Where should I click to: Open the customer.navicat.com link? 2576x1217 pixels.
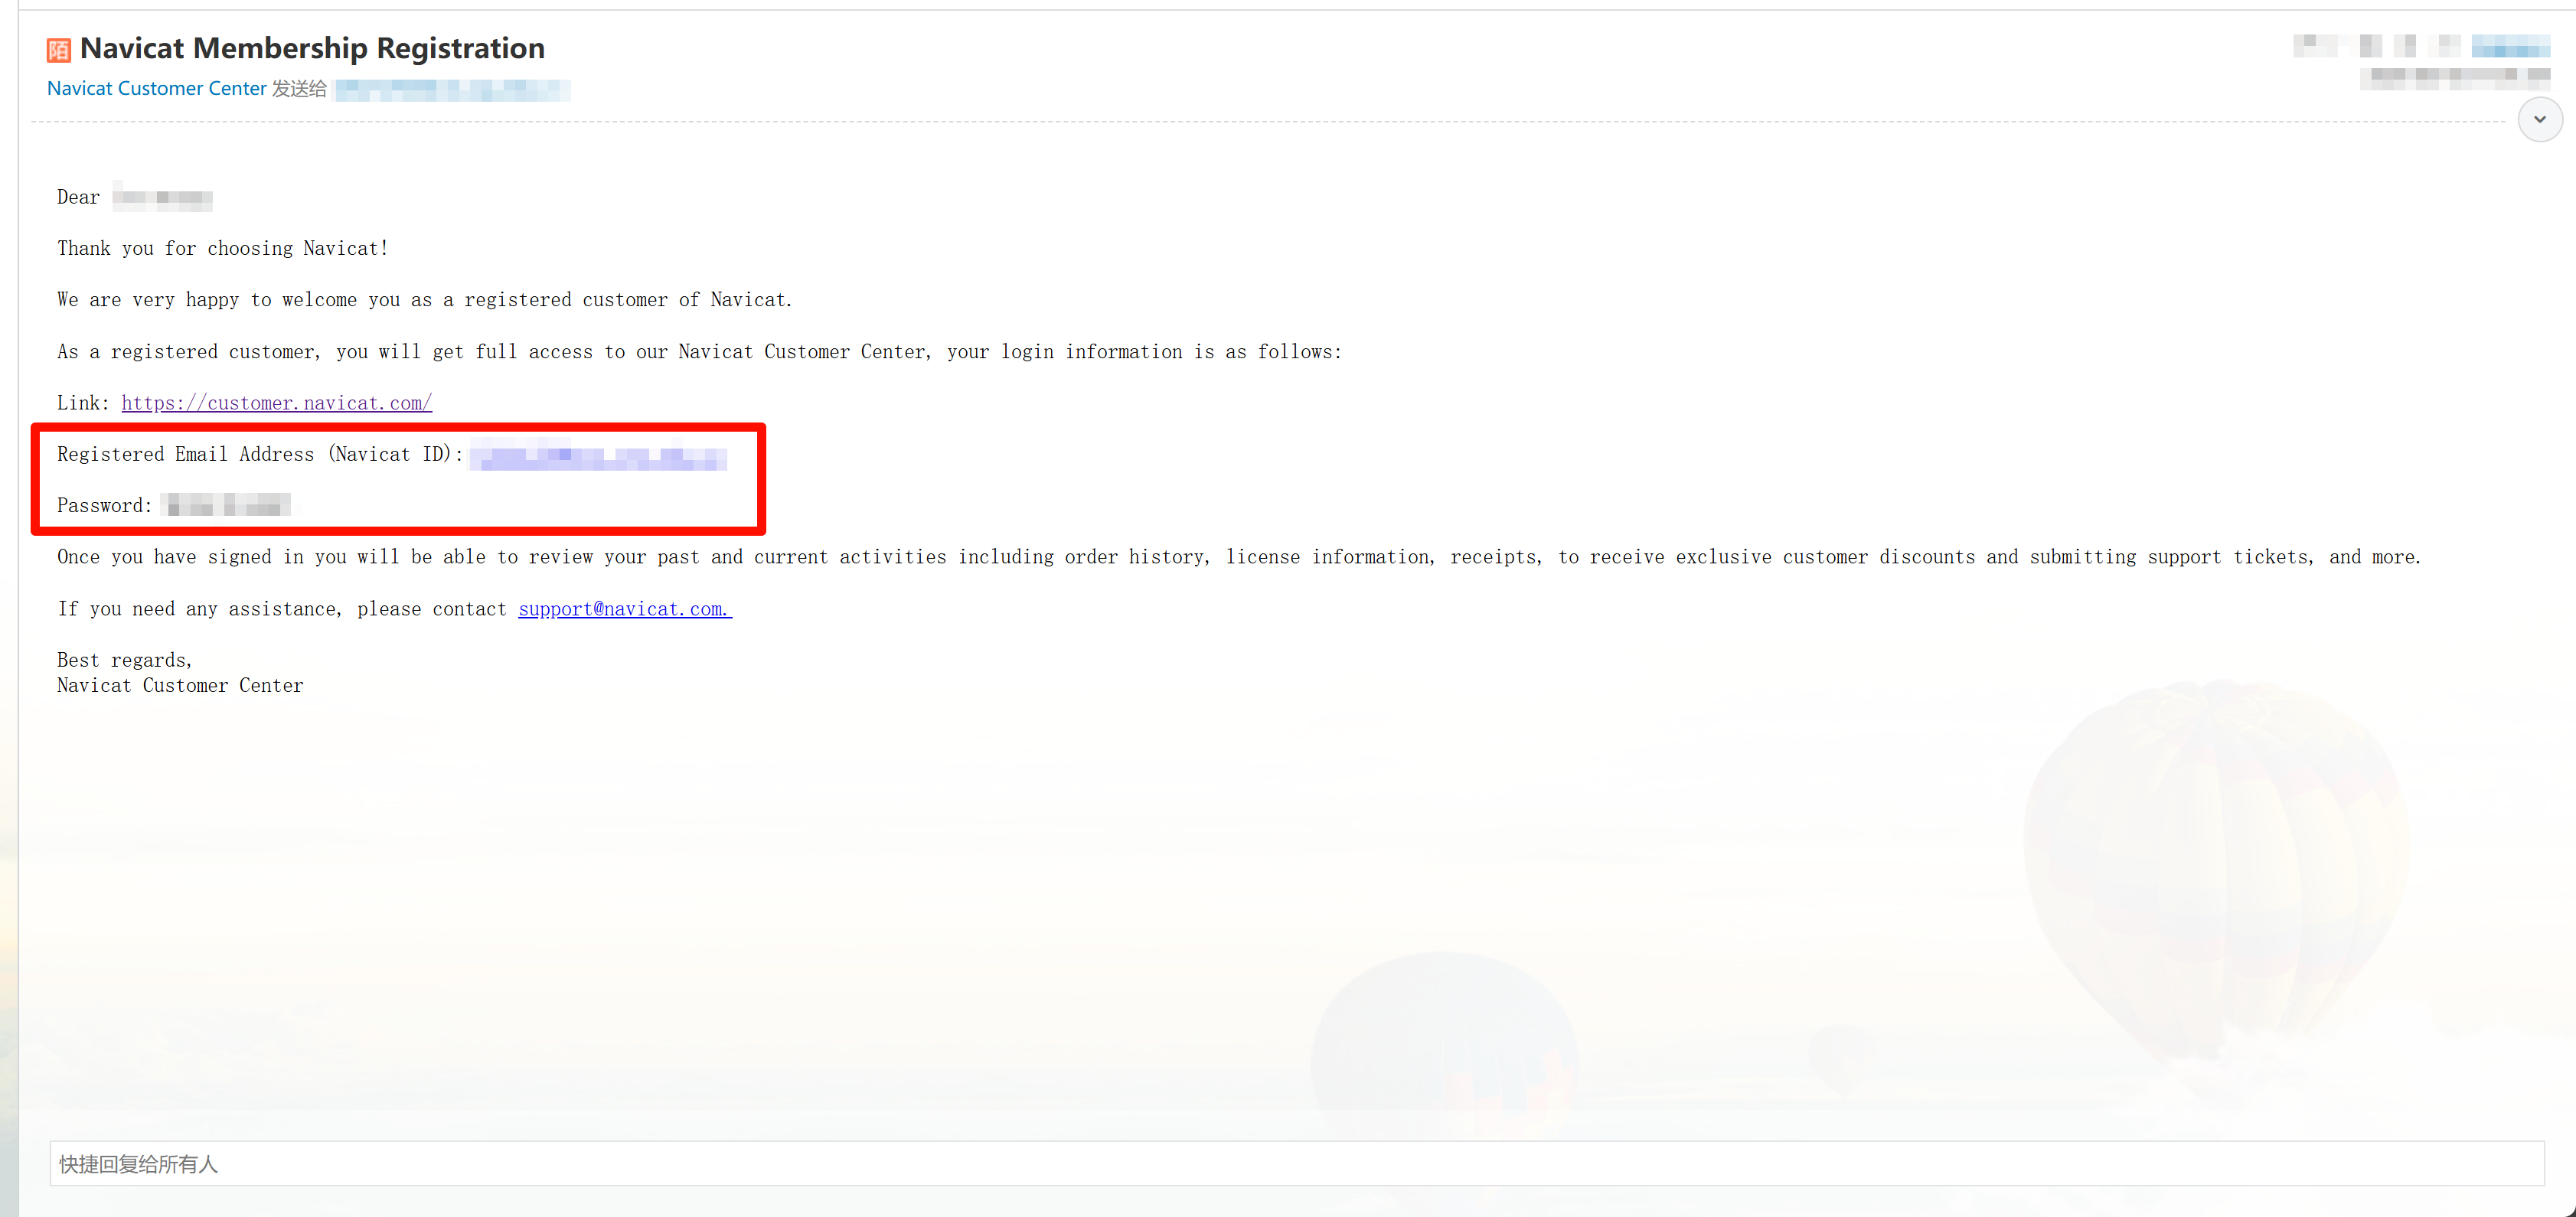click(x=276, y=403)
